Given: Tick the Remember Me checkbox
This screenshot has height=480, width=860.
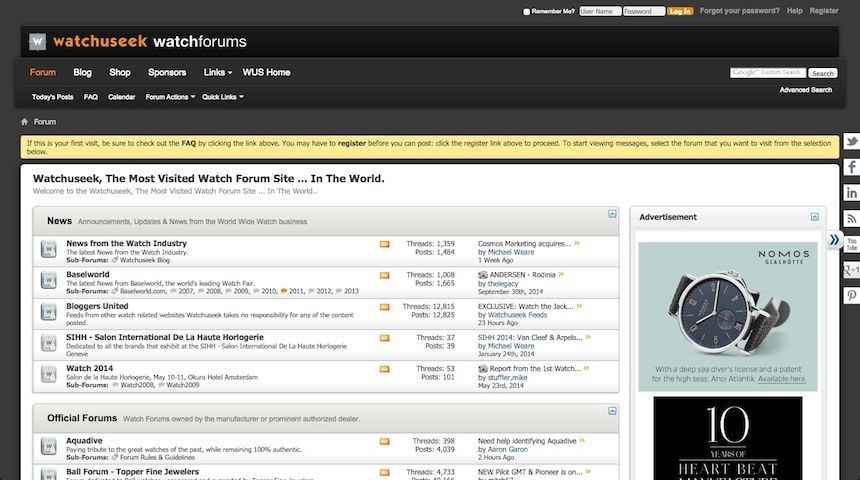Looking at the screenshot, I should 527,12.
